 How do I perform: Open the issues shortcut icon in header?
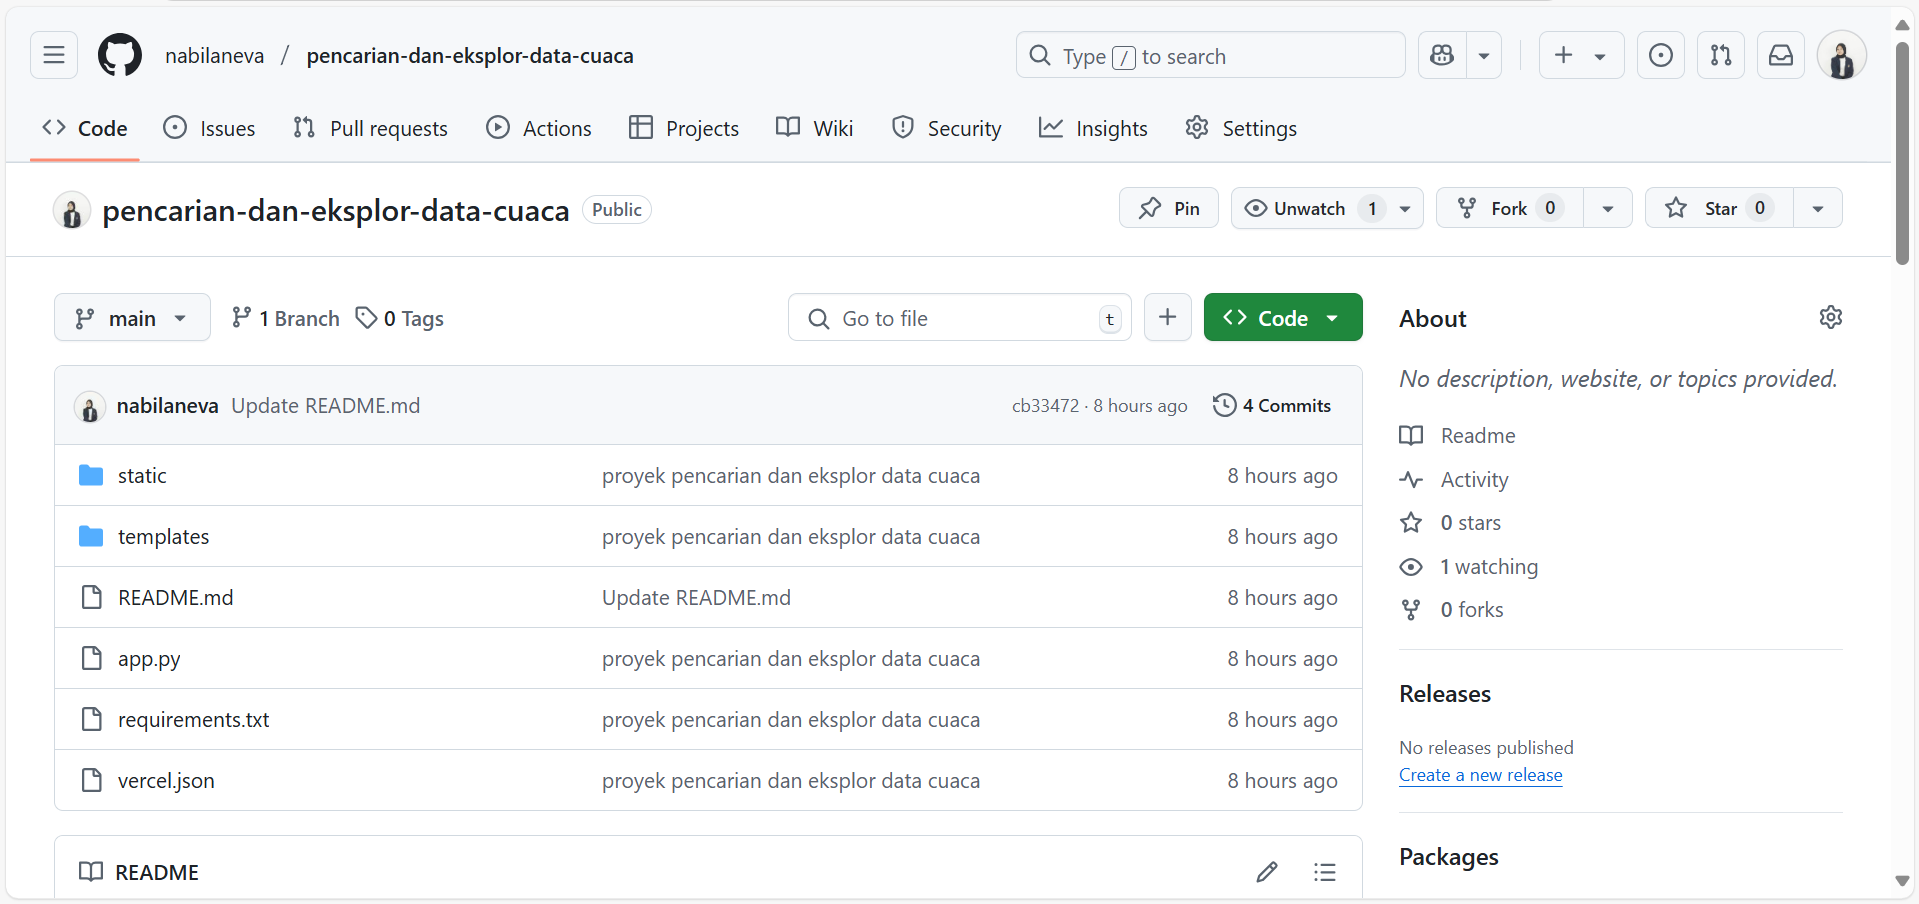1660,55
